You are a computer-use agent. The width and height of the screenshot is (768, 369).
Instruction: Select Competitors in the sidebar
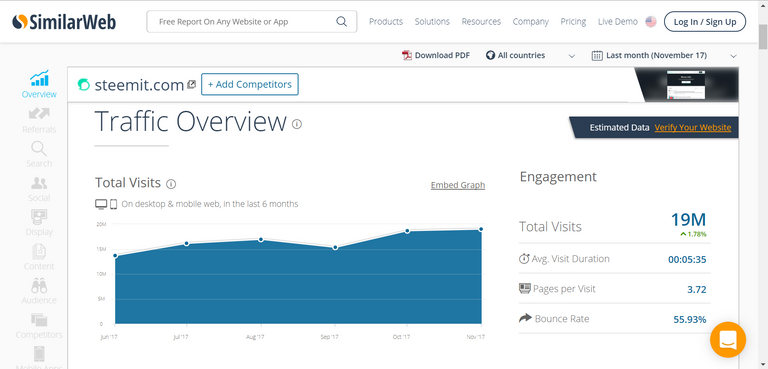pyautogui.click(x=39, y=326)
